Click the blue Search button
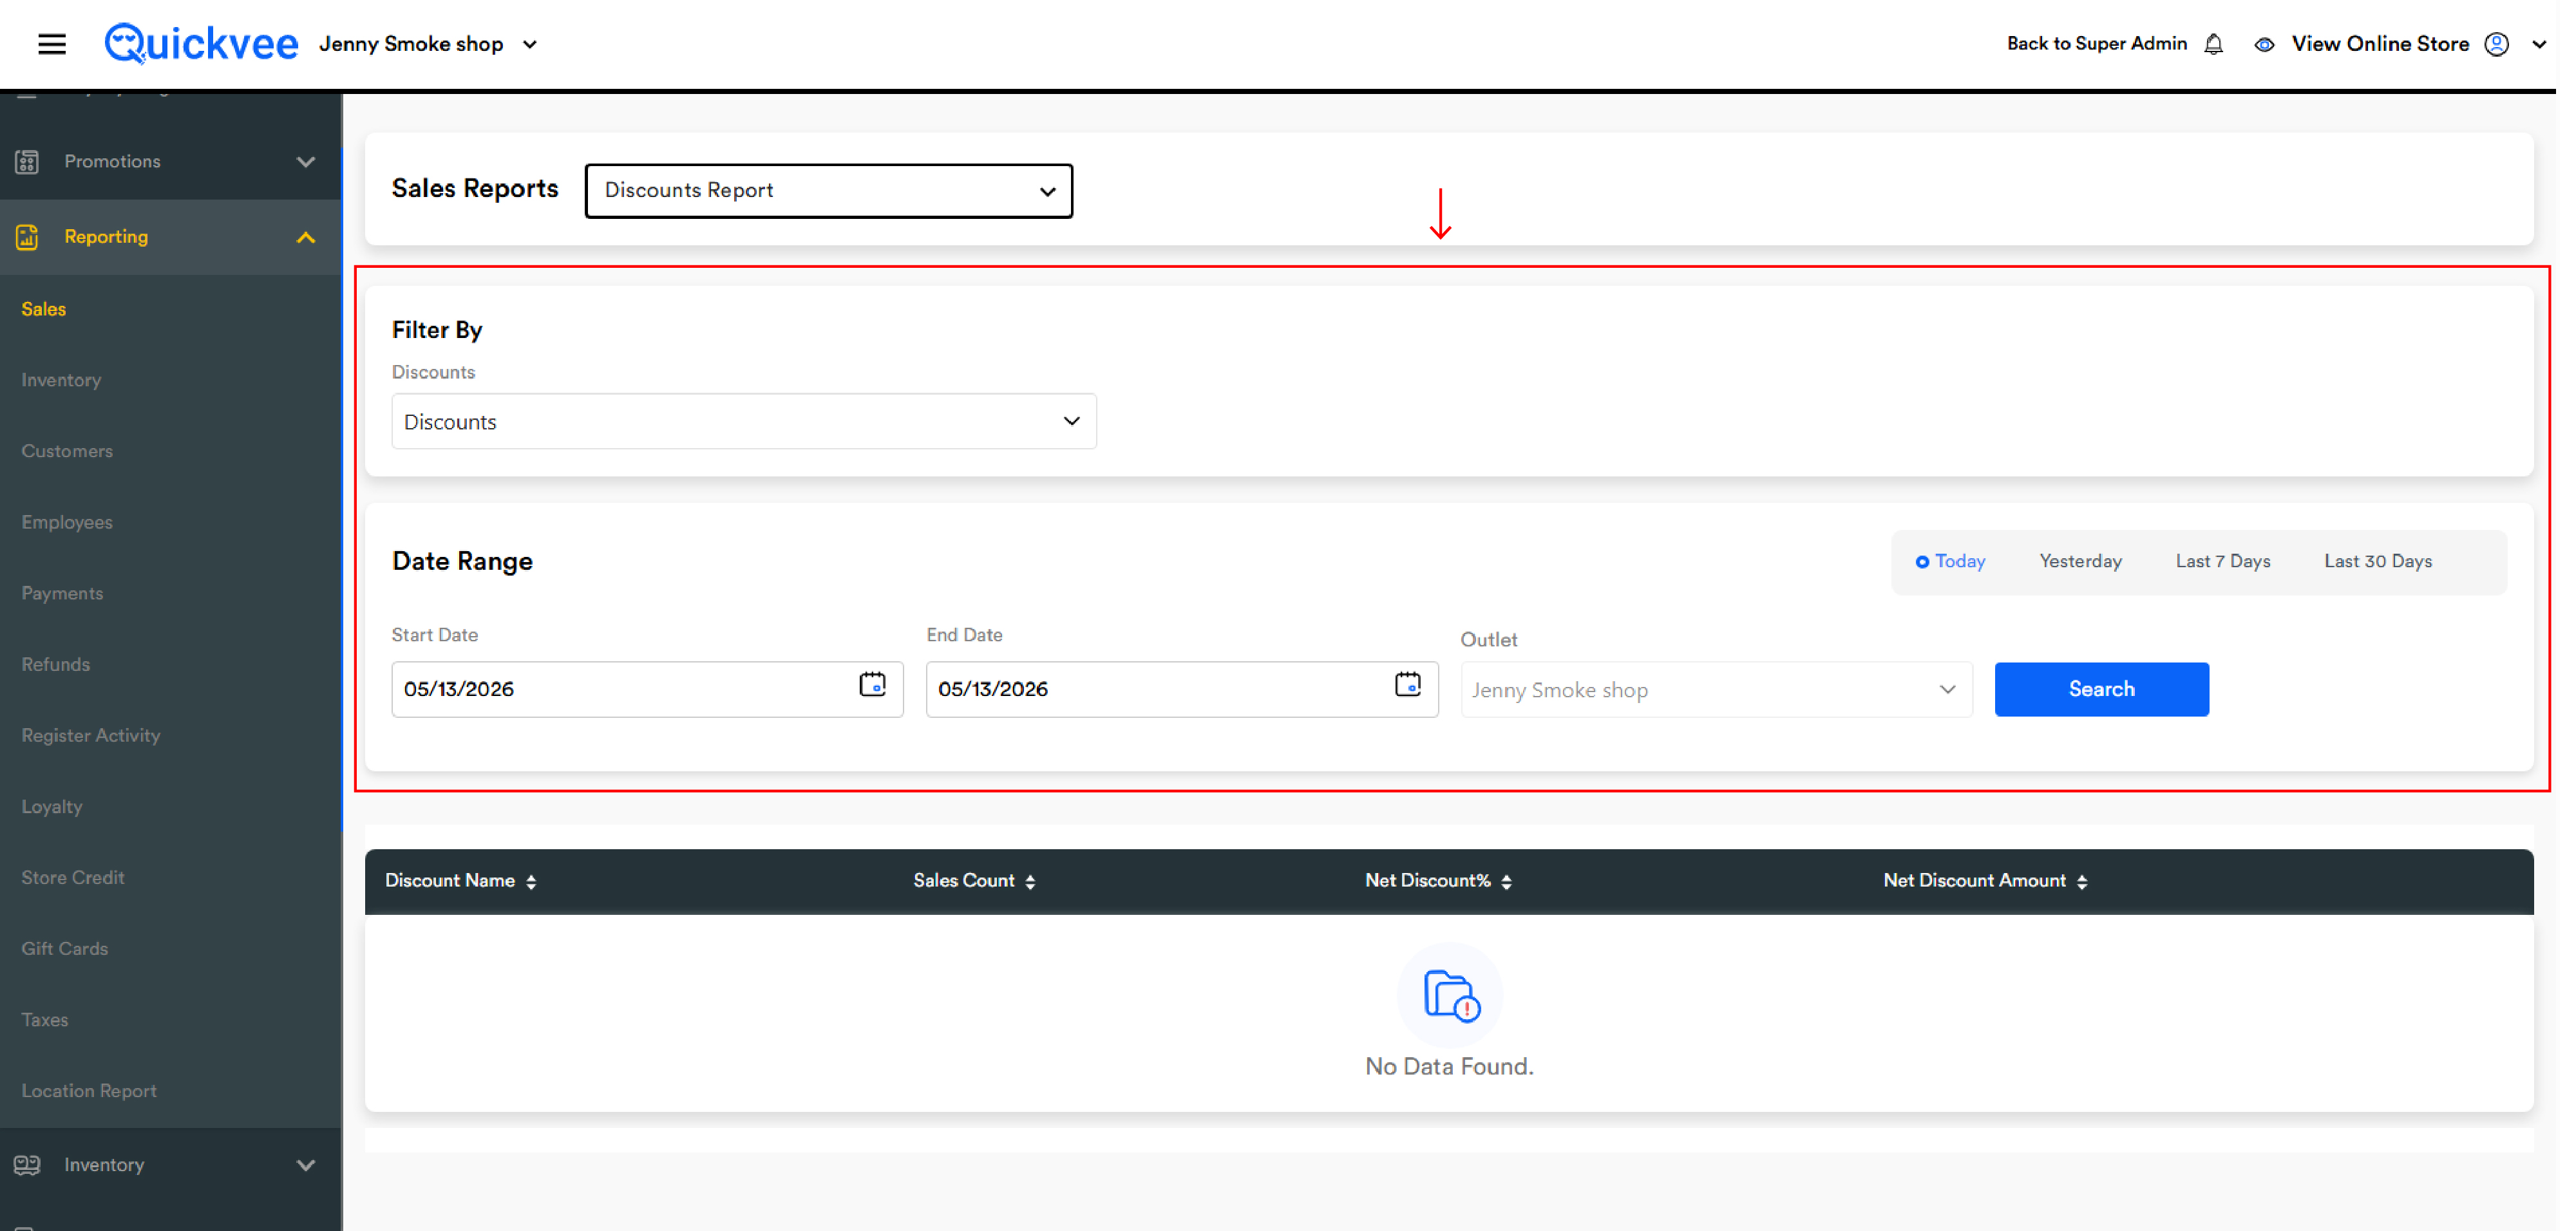The image size is (2576, 1231). click(x=2101, y=689)
